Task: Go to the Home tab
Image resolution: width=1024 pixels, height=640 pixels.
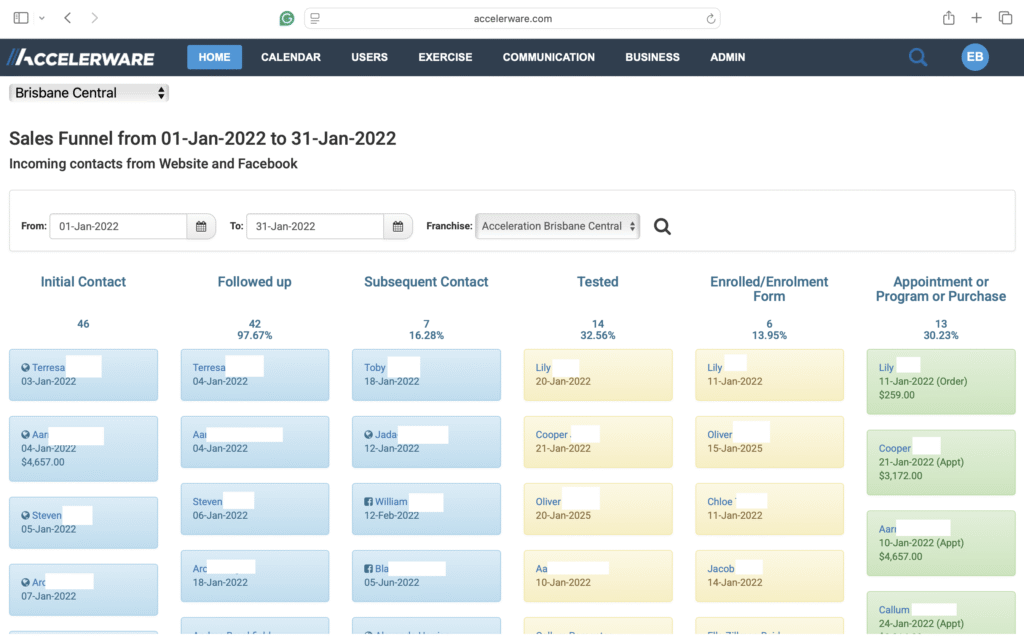Action: point(214,57)
